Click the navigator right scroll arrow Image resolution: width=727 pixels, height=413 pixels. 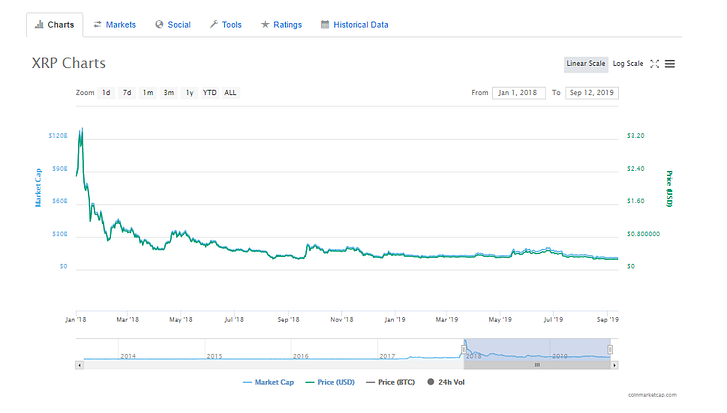[x=614, y=365]
